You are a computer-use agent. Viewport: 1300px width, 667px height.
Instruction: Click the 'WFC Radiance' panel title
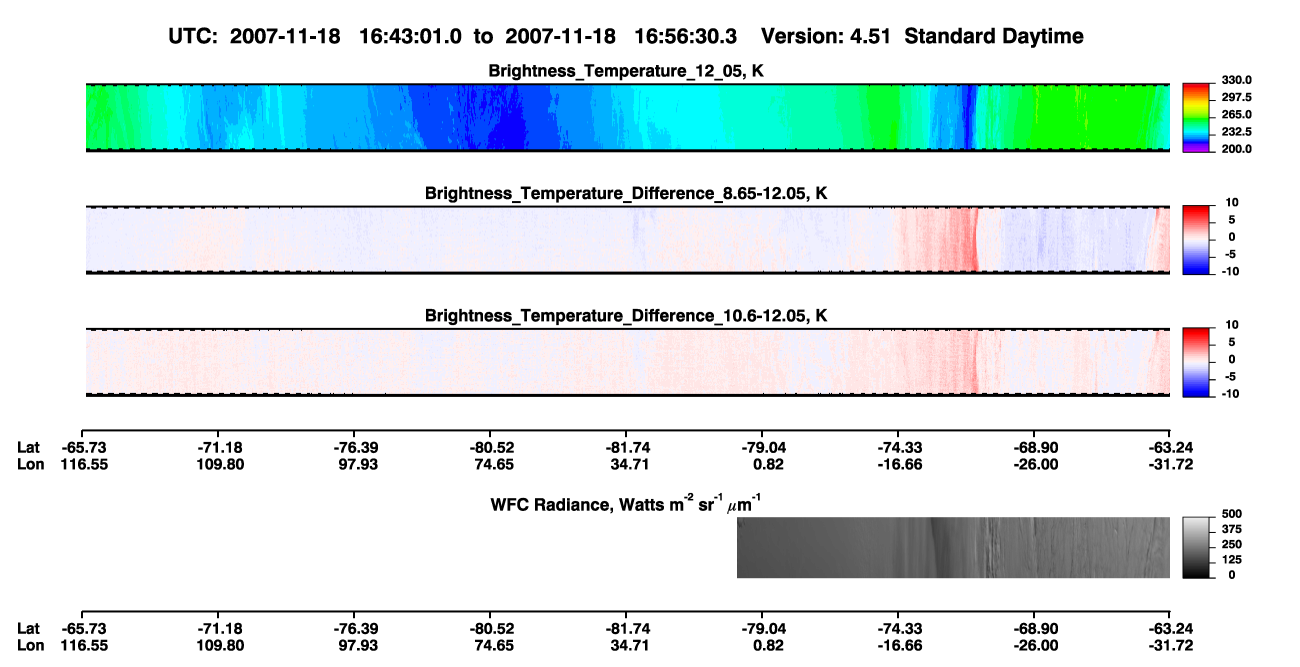pos(627,502)
